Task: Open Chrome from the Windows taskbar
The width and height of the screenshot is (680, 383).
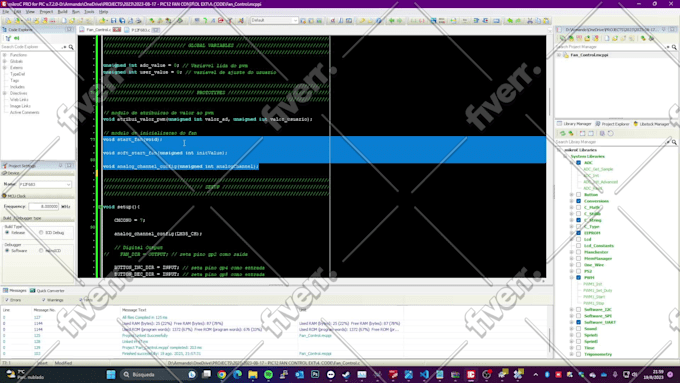Action: (x=222, y=374)
